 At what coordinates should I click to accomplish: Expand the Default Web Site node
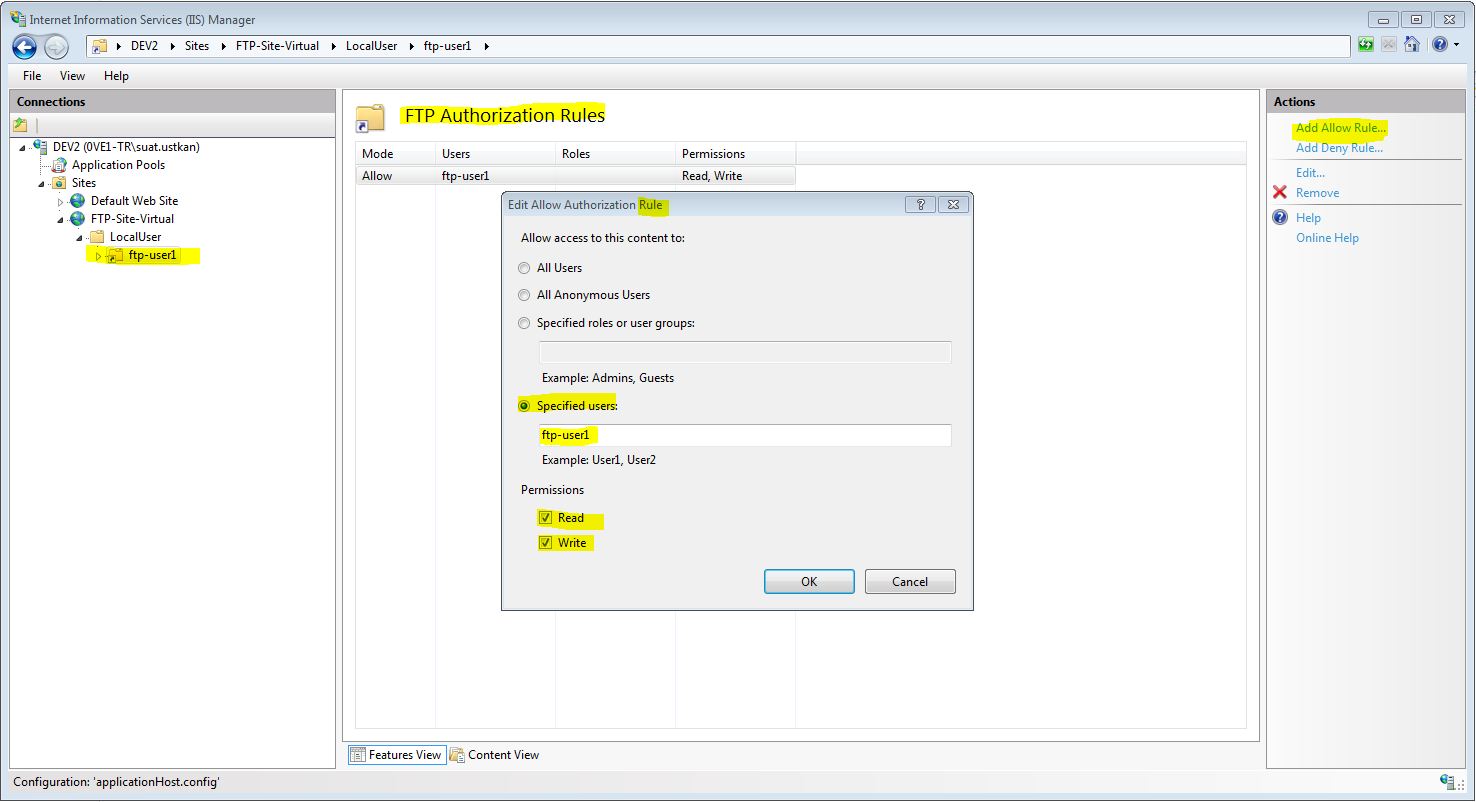pos(61,202)
